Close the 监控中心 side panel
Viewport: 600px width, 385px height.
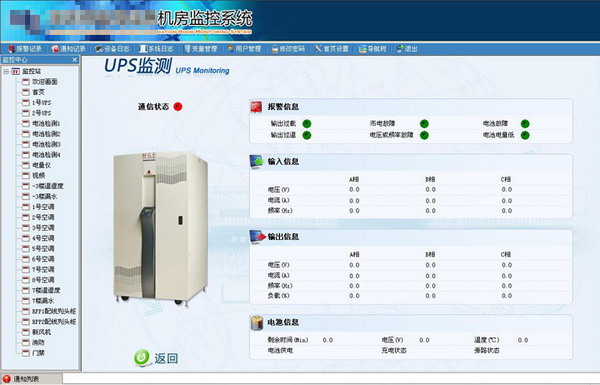coord(75,60)
